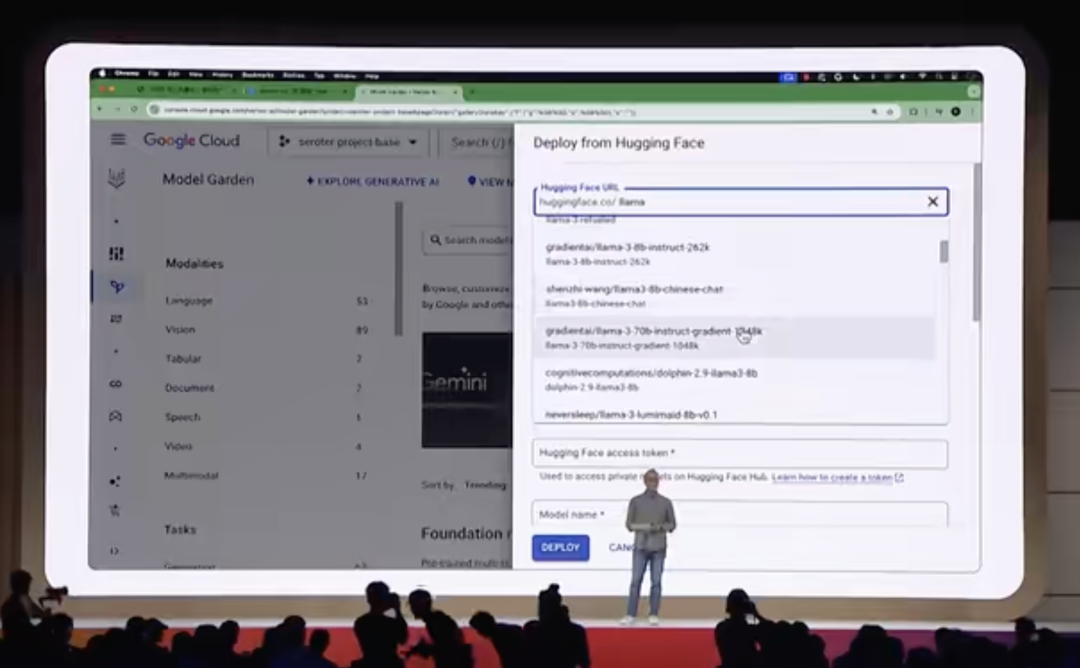Click the blue DEPLOY button
The height and width of the screenshot is (668, 1080).
tap(561, 547)
